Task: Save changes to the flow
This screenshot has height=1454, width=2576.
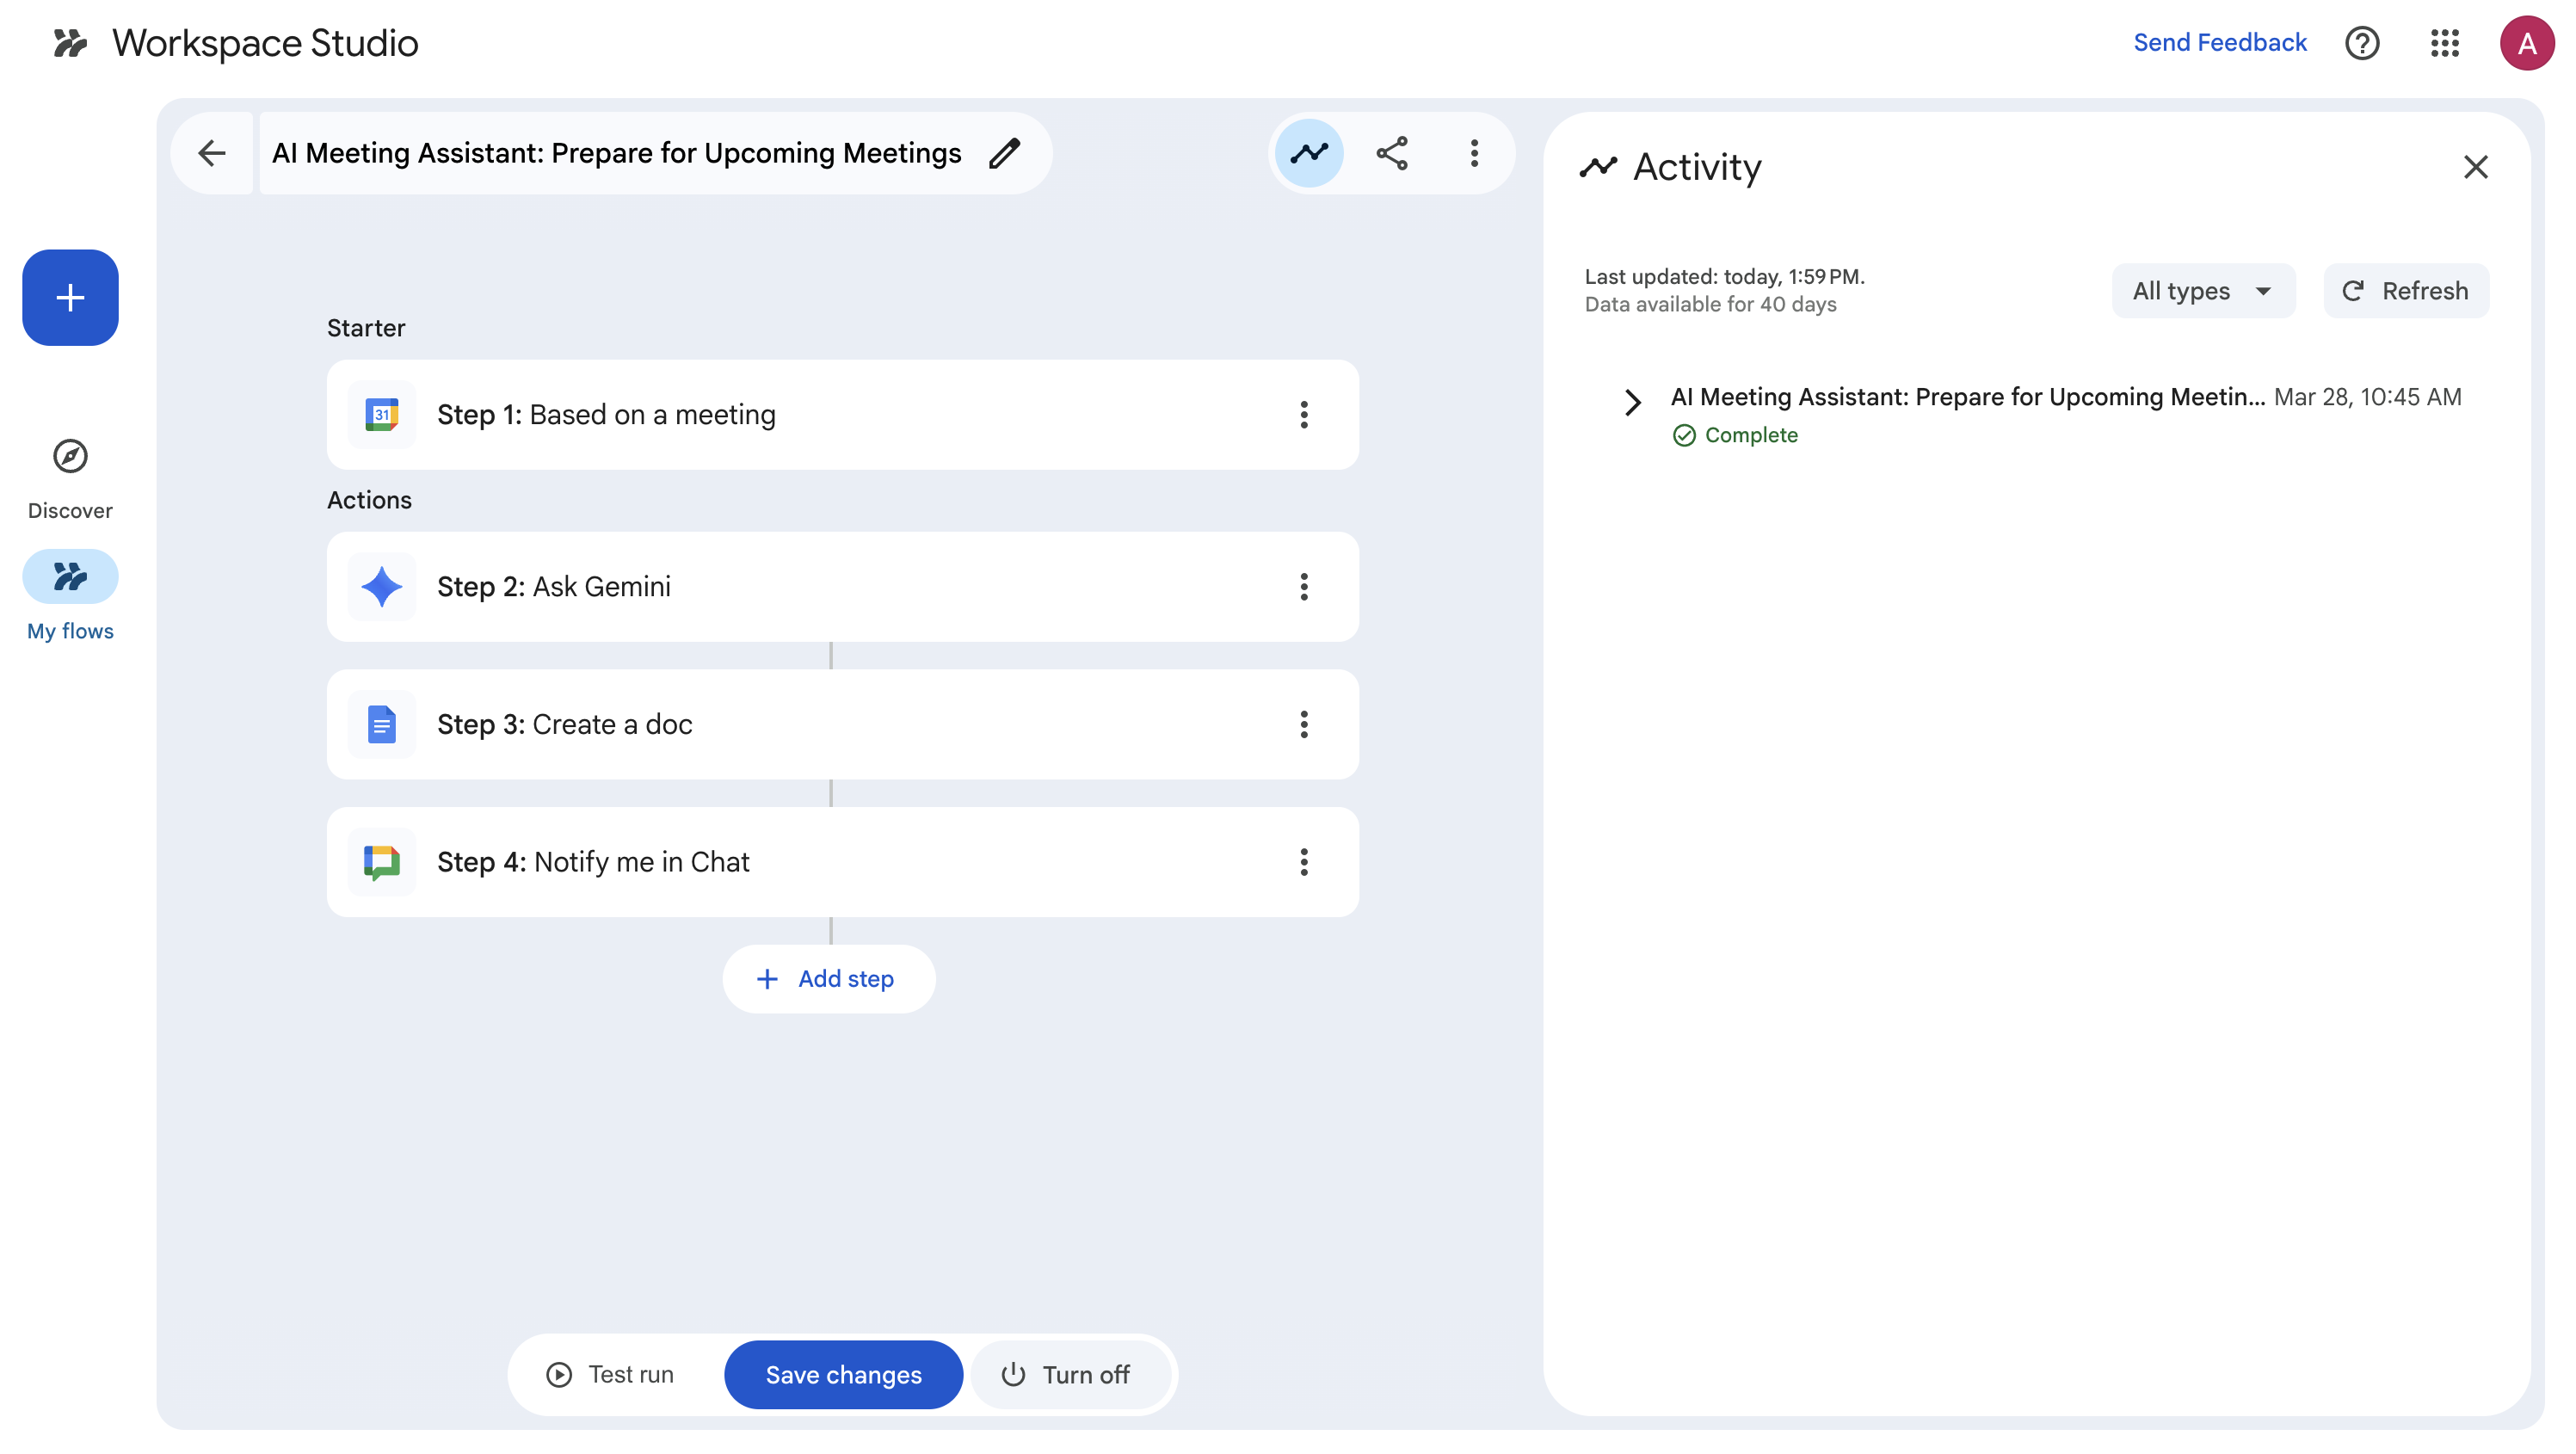Action: (844, 1375)
